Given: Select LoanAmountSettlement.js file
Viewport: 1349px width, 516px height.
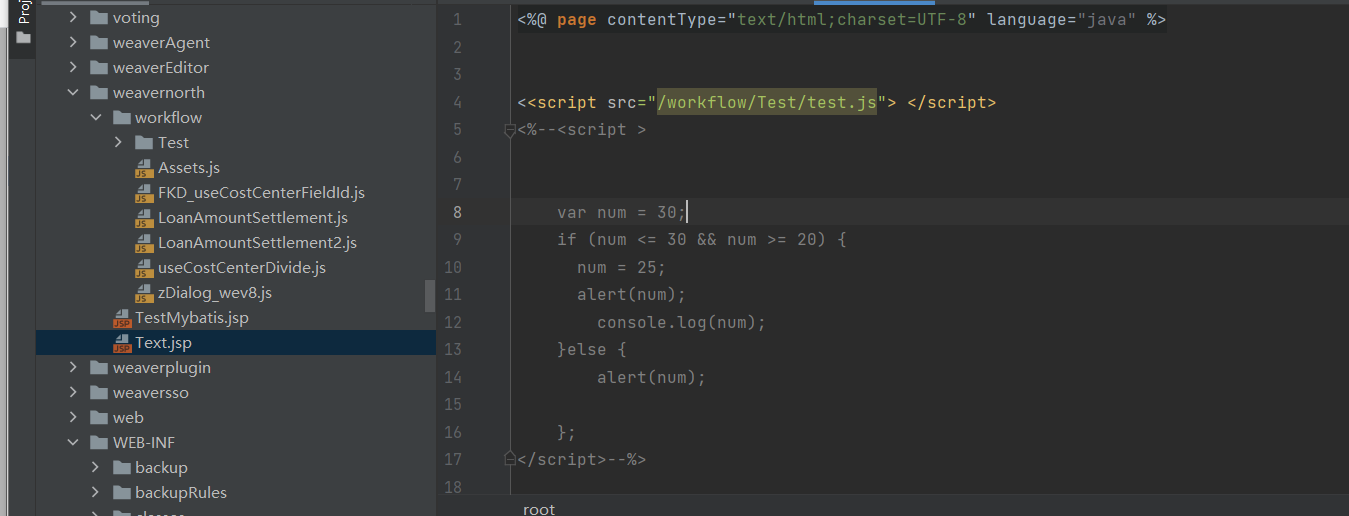Looking at the screenshot, I should 253,218.
